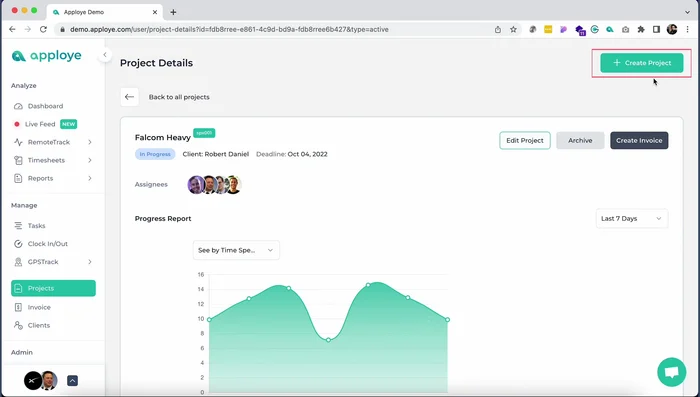Image resolution: width=700 pixels, height=397 pixels.
Task: Toggle the browser side panel icon
Action: (656, 29)
